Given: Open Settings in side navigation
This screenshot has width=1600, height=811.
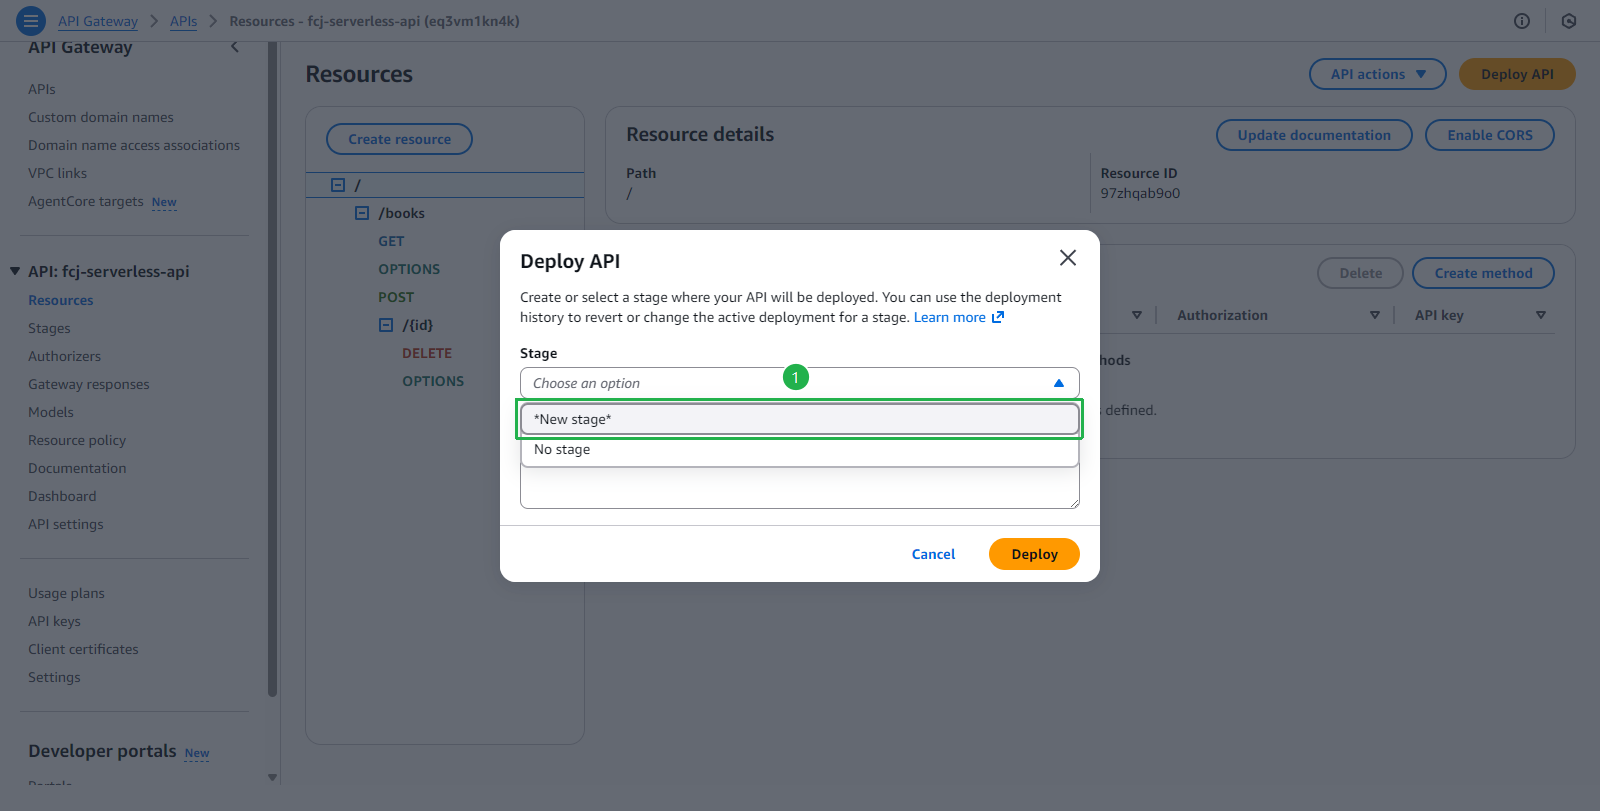Looking at the screenshot, I should 54,677.
